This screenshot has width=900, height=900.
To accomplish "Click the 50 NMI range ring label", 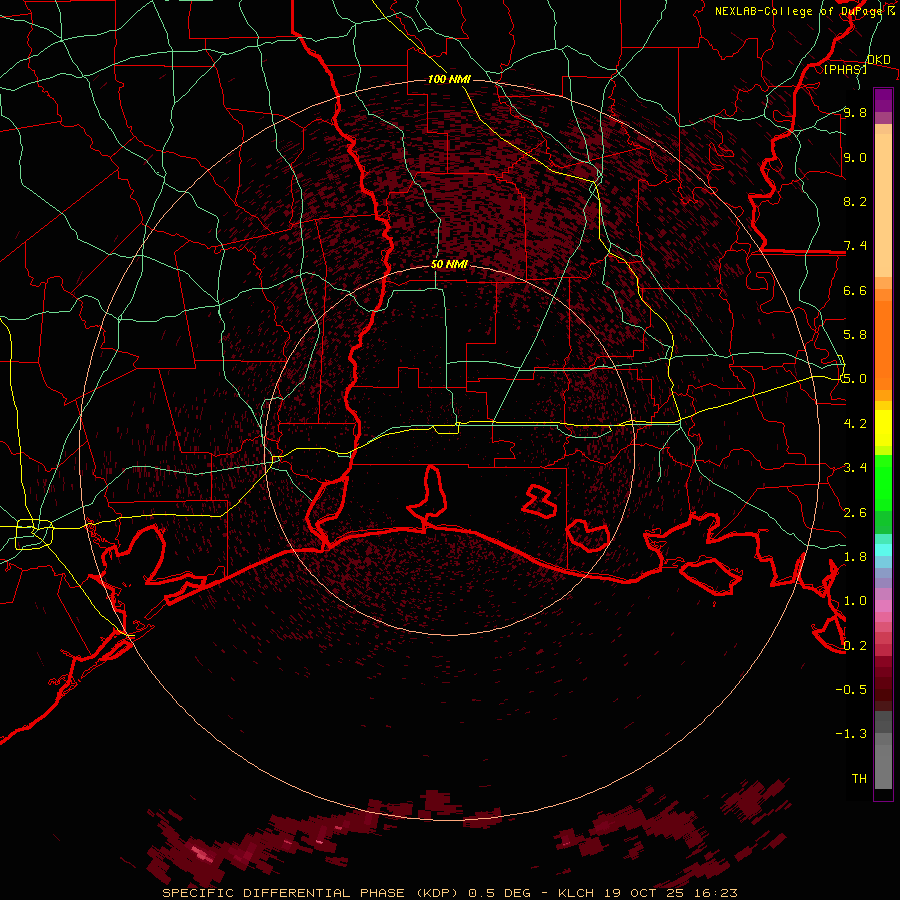I will point(449,264).
